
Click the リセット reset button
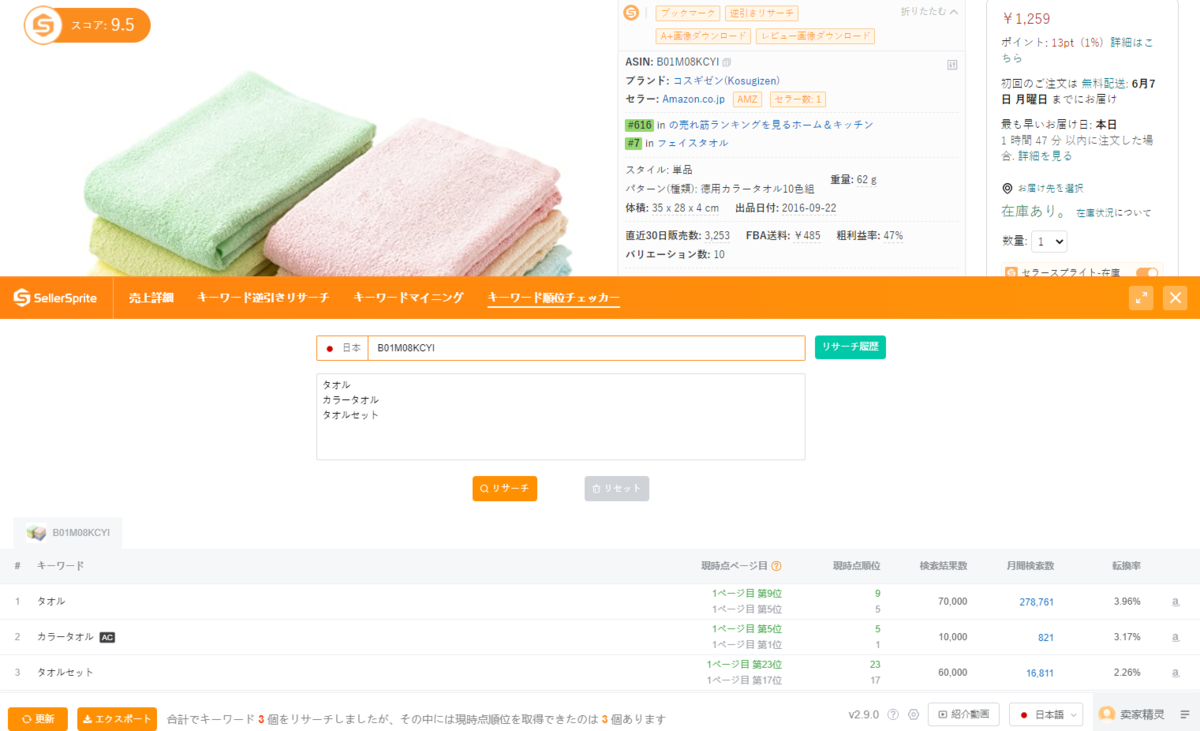(617, 488)
